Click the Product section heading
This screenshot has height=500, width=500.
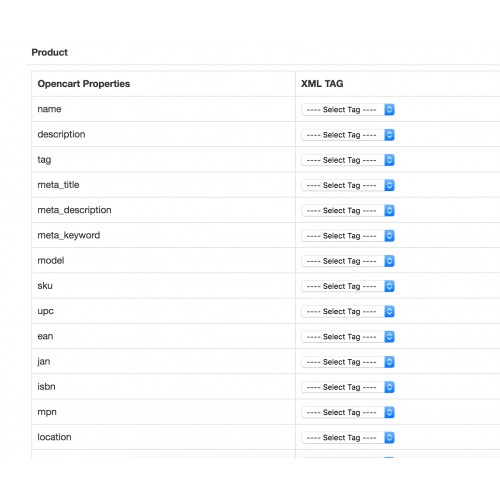(49, 52)
